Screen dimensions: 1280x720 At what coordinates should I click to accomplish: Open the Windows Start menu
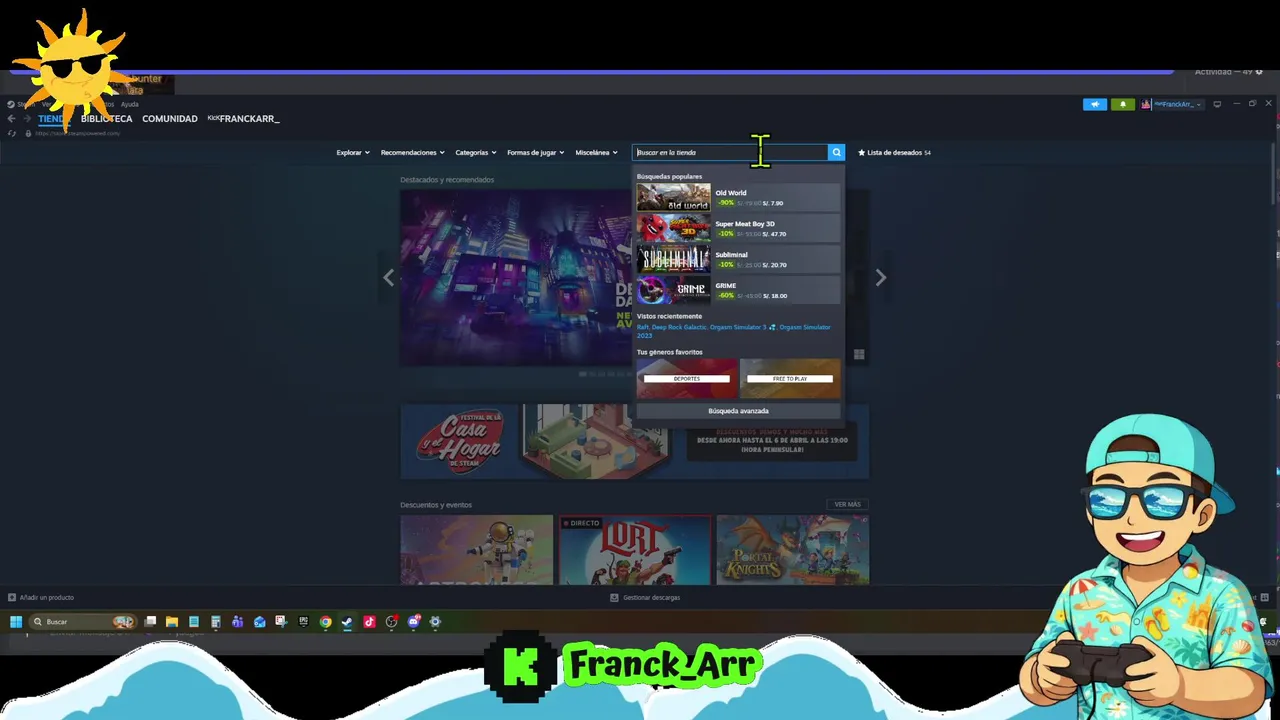coord(16,622)
